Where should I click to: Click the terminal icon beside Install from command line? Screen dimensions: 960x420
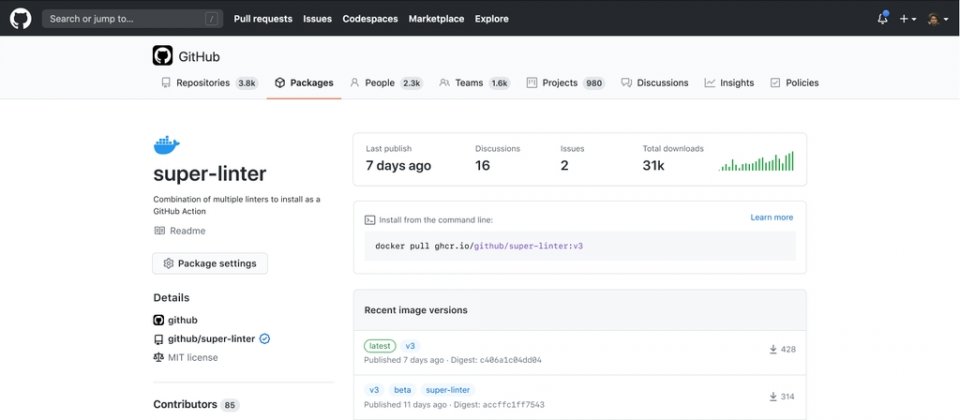point(370,220)
